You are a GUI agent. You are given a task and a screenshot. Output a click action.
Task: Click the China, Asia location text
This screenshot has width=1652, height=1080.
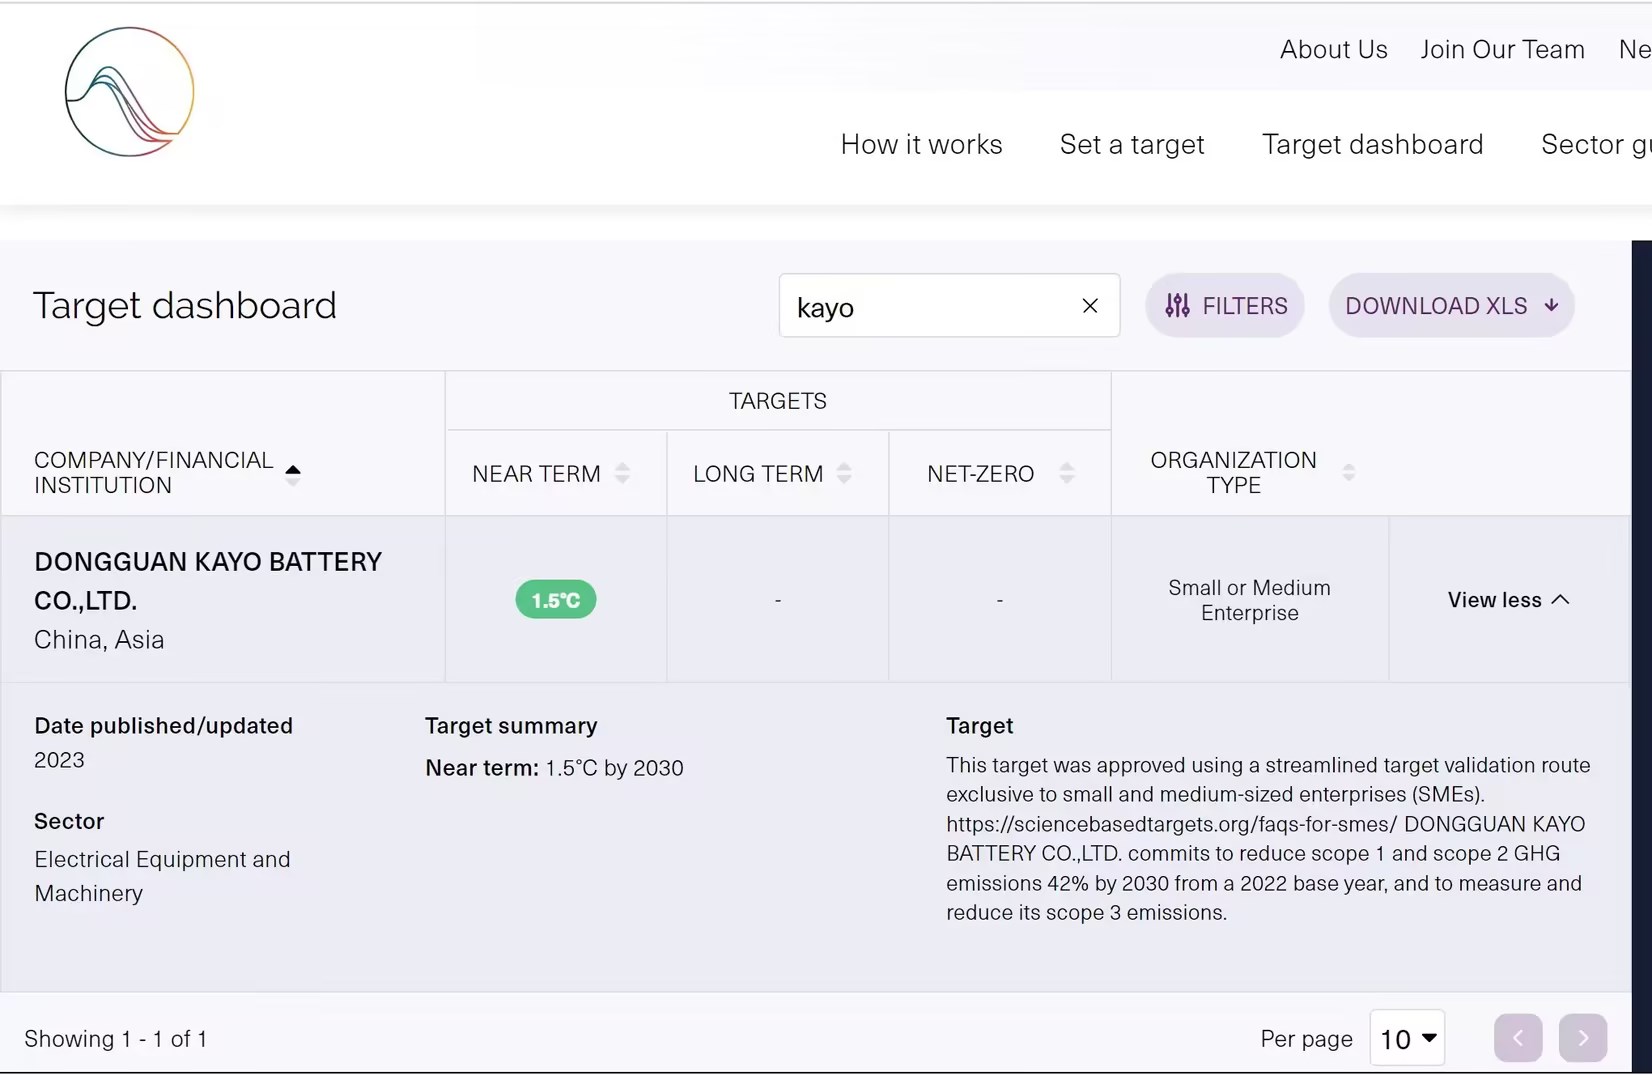[99, 640]
